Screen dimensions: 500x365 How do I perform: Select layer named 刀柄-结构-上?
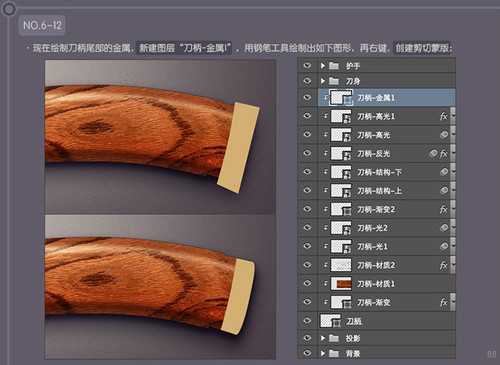point(379,191)
